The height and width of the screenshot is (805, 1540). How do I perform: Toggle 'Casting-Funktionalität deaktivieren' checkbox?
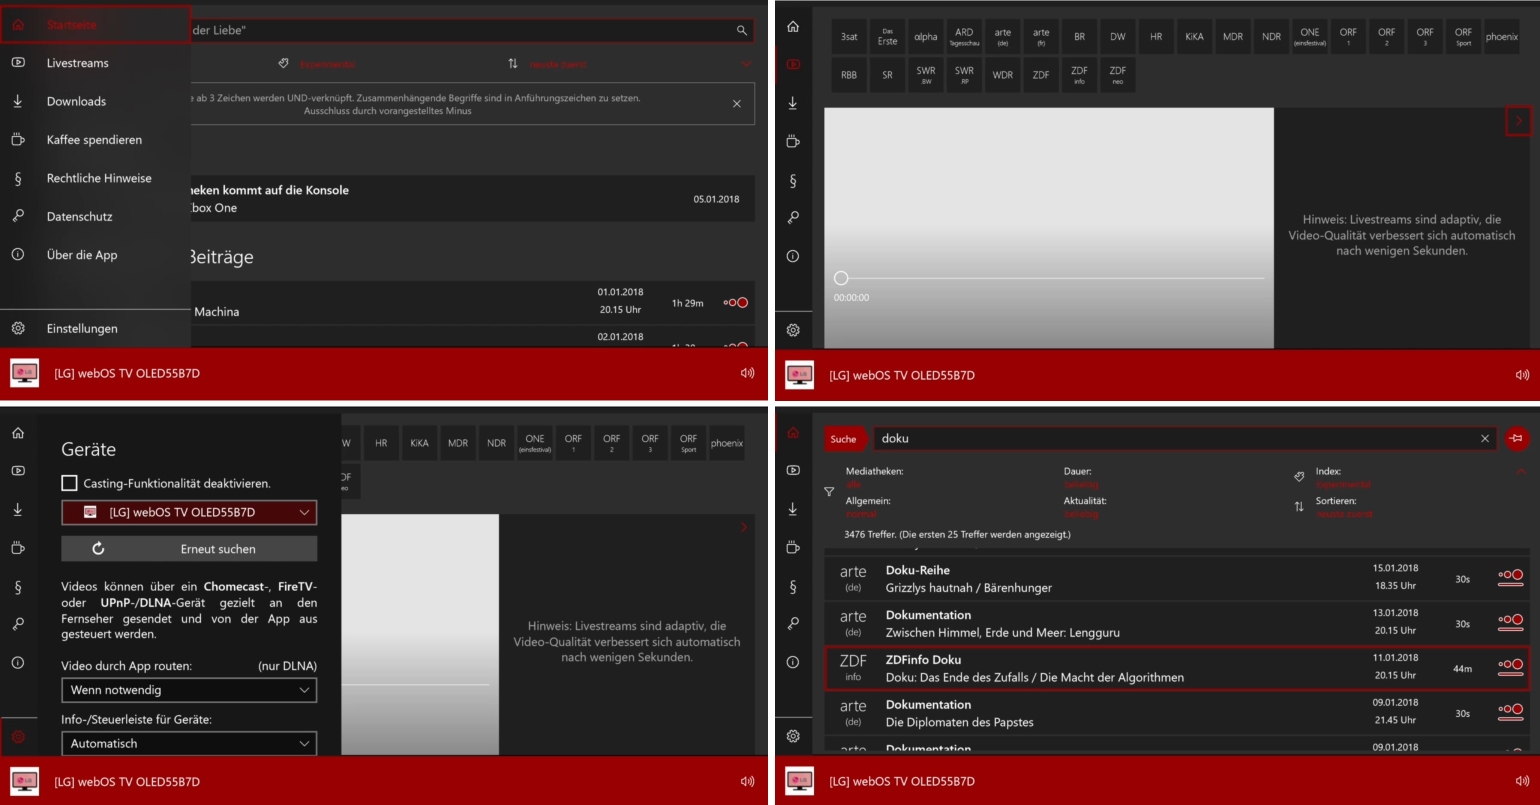point(69,483)
